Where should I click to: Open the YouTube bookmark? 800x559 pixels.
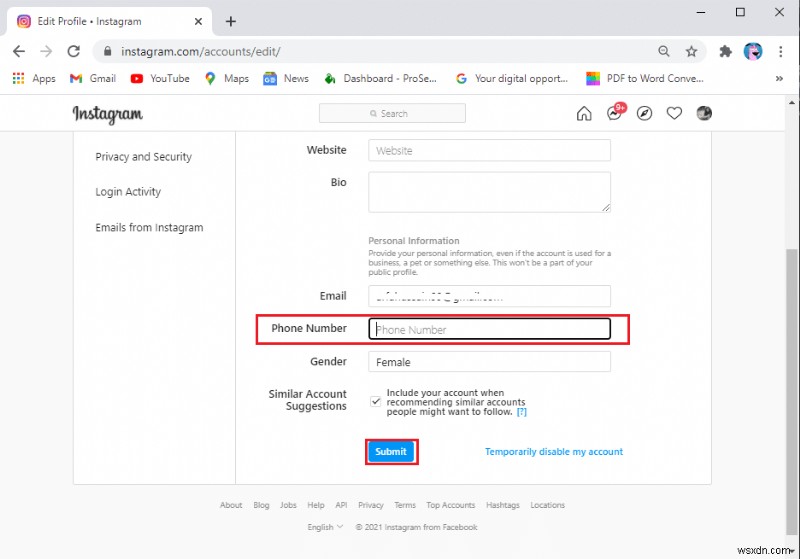coord(160,79)
